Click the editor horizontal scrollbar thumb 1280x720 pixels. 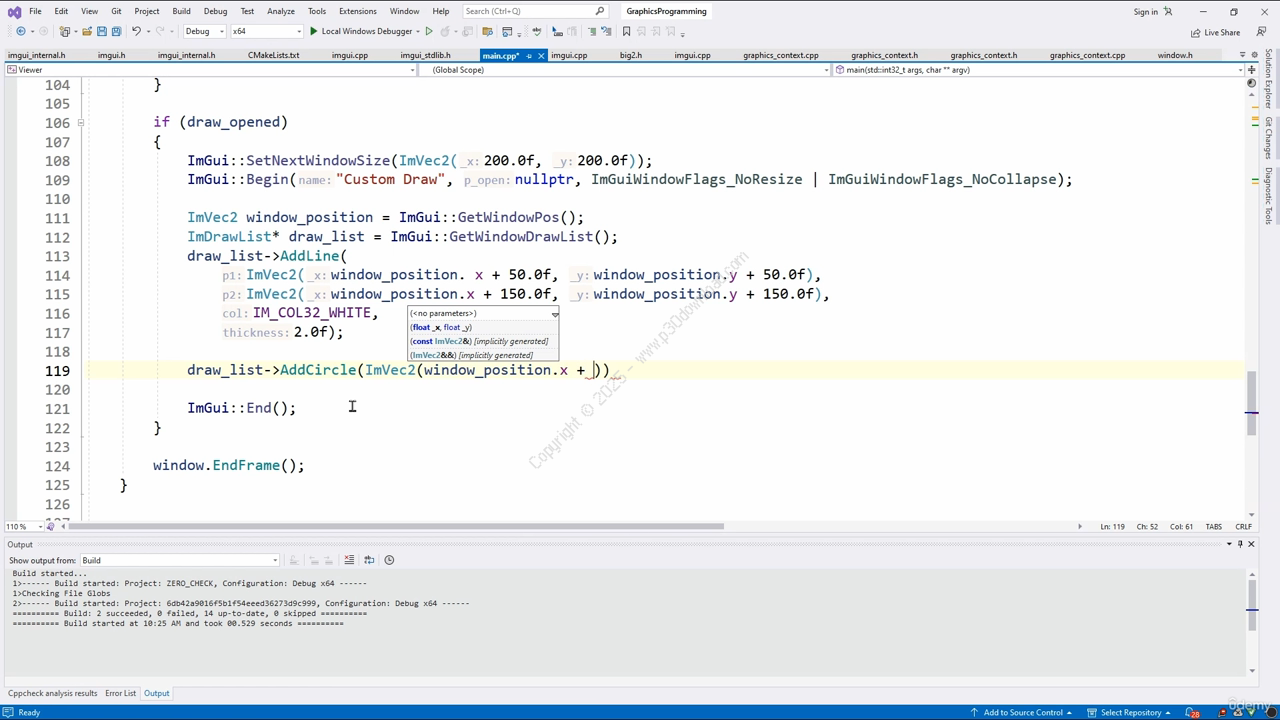398,526
